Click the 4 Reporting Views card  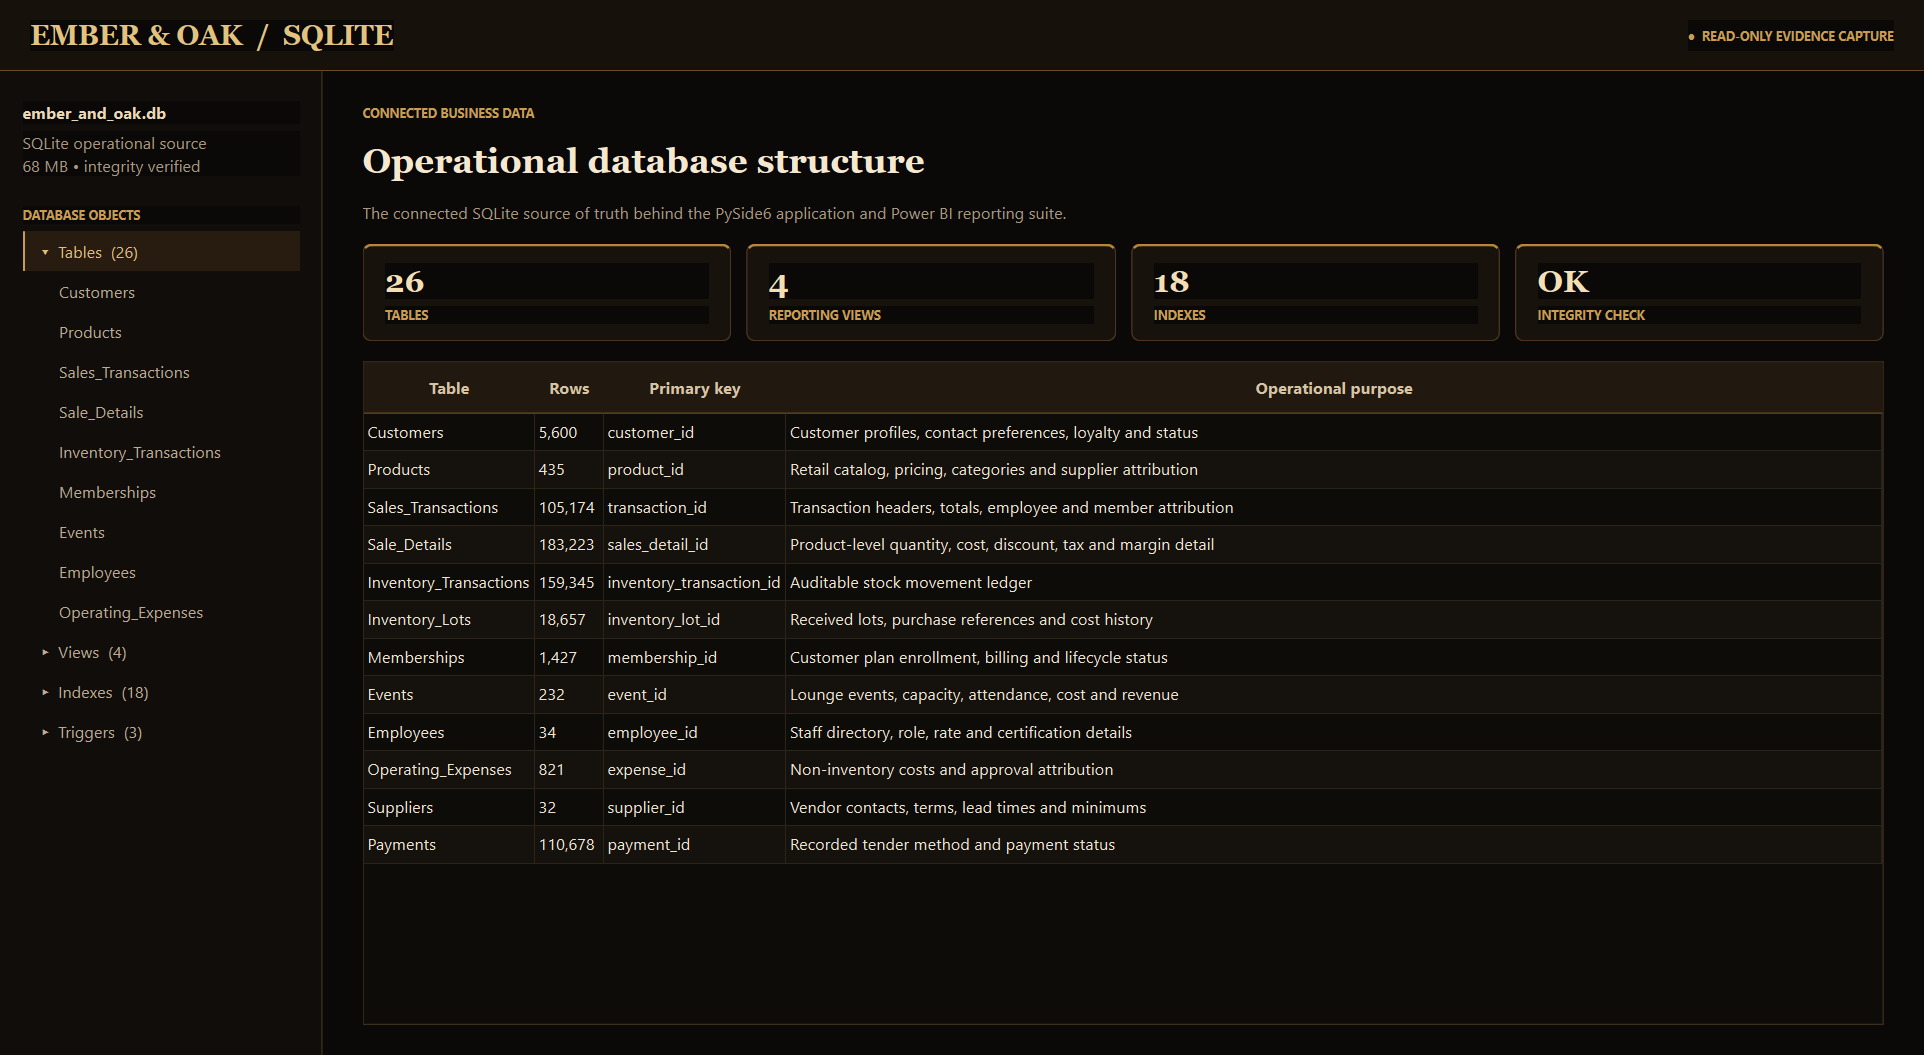pos(931,293)
